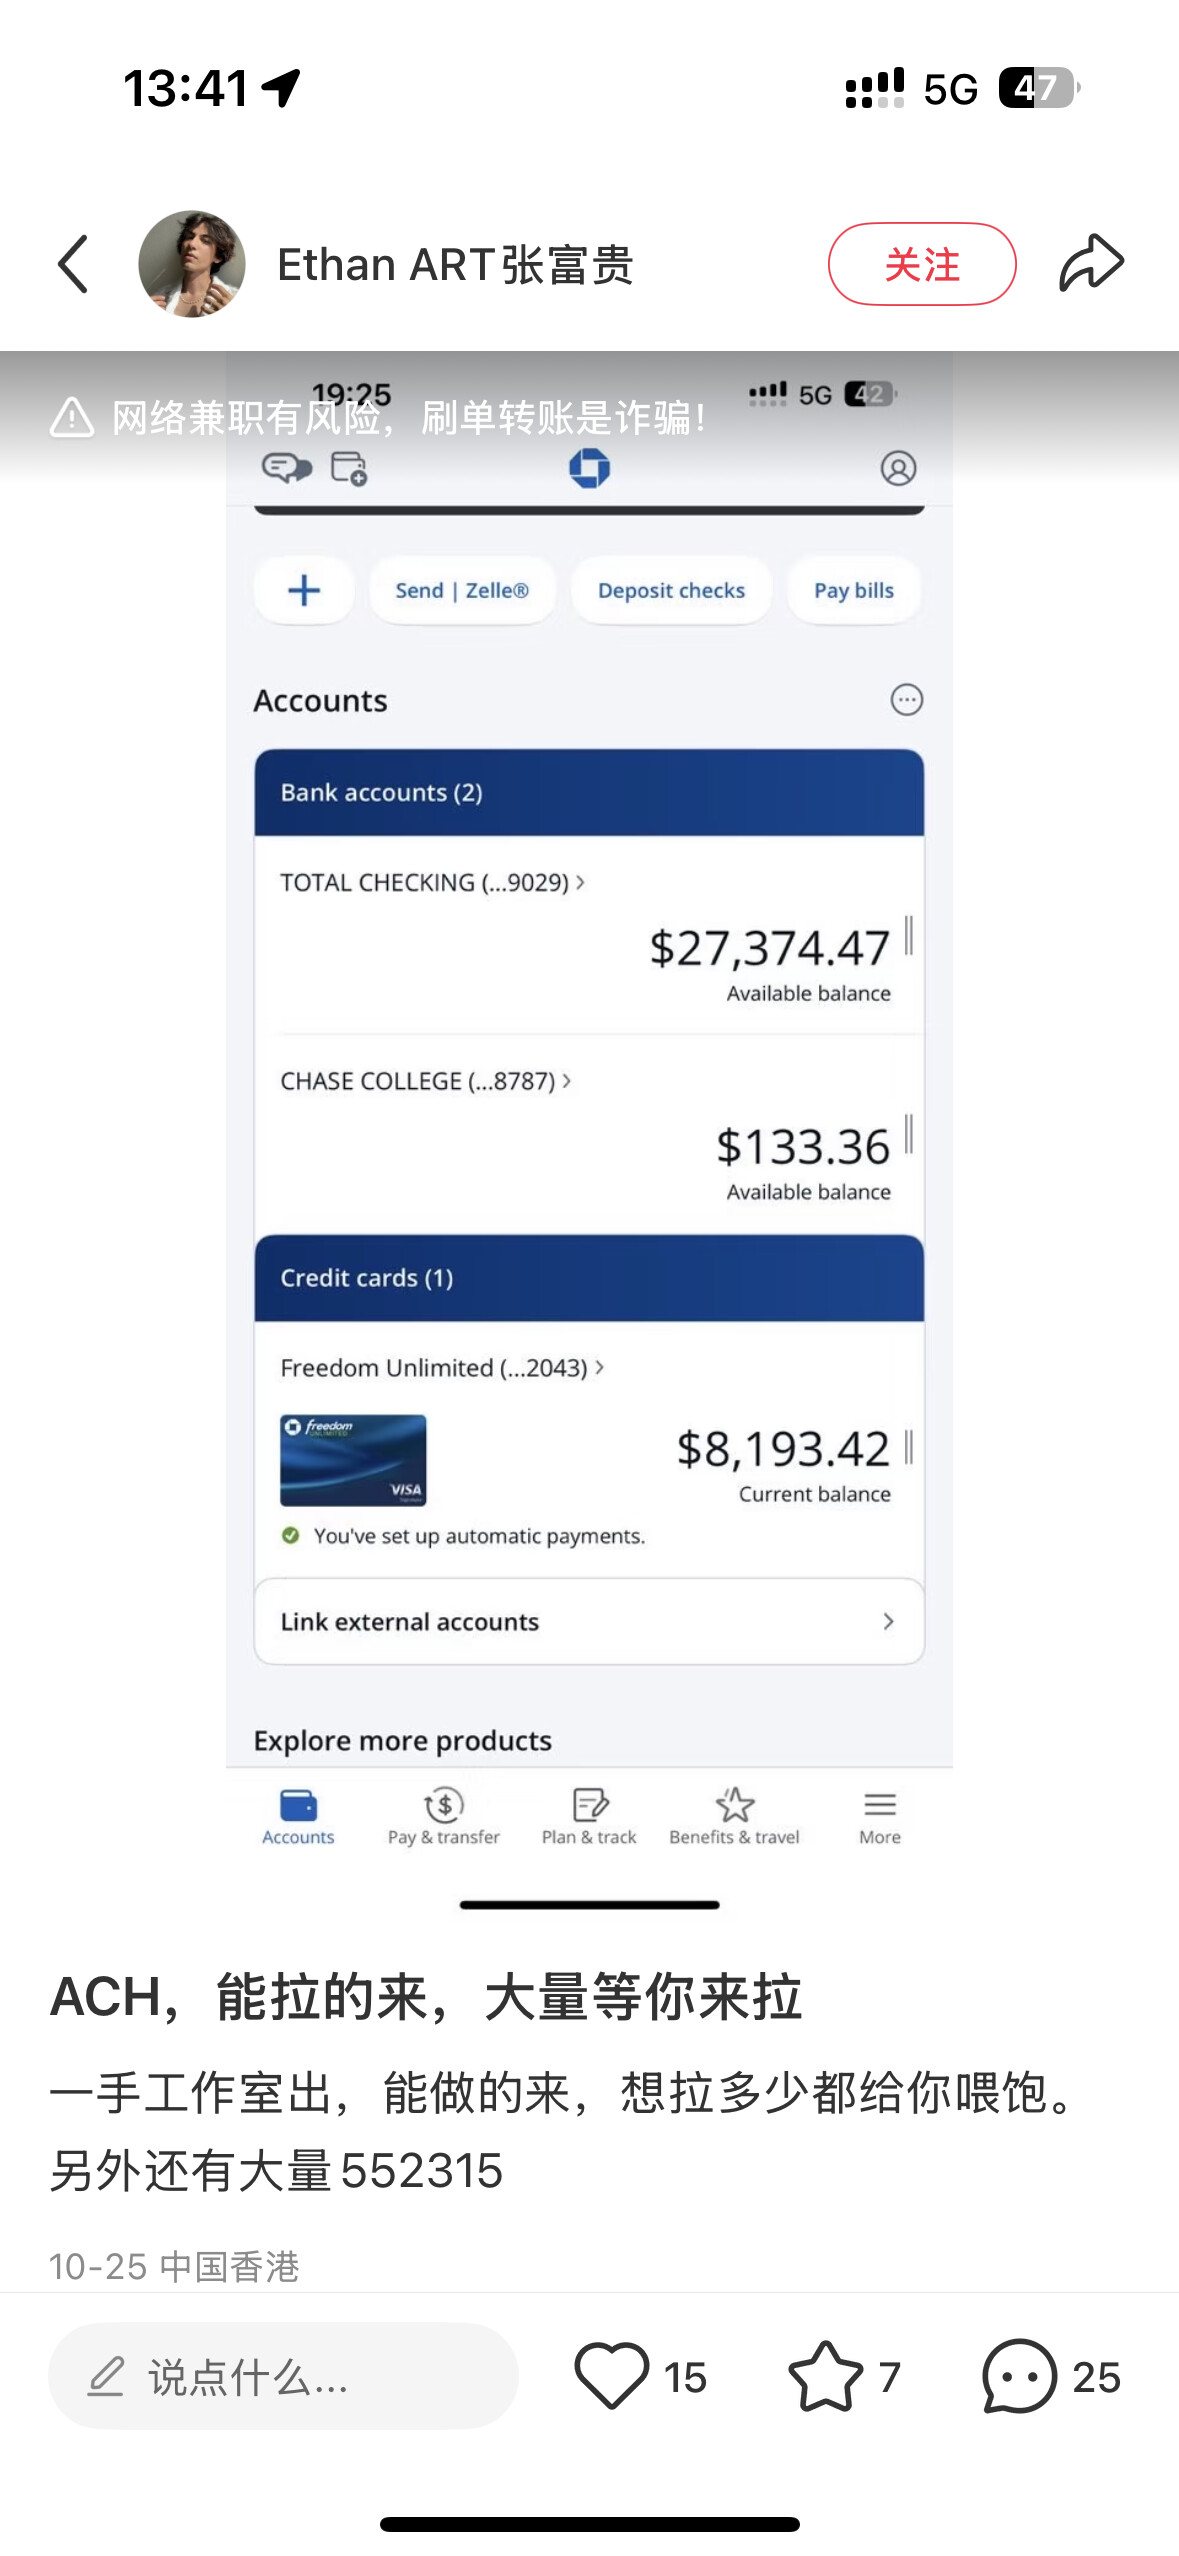Open the author's profile avatar
The width and height of the screenshot is (1179, 2556).
192,264
